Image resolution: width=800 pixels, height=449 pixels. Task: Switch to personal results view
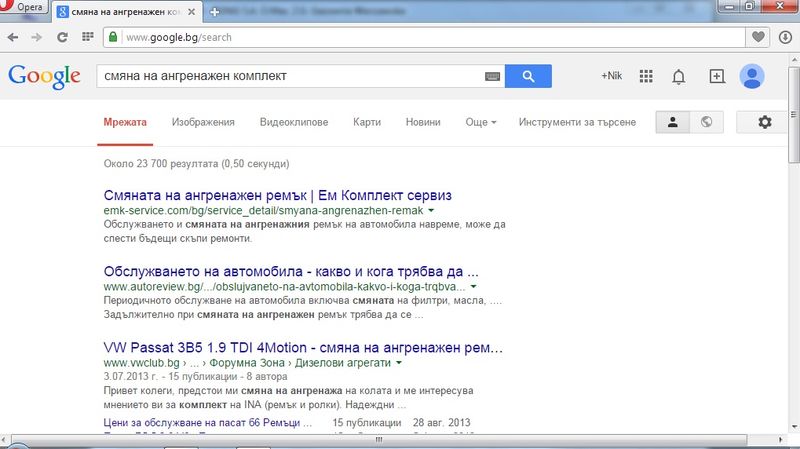(673, 122)
